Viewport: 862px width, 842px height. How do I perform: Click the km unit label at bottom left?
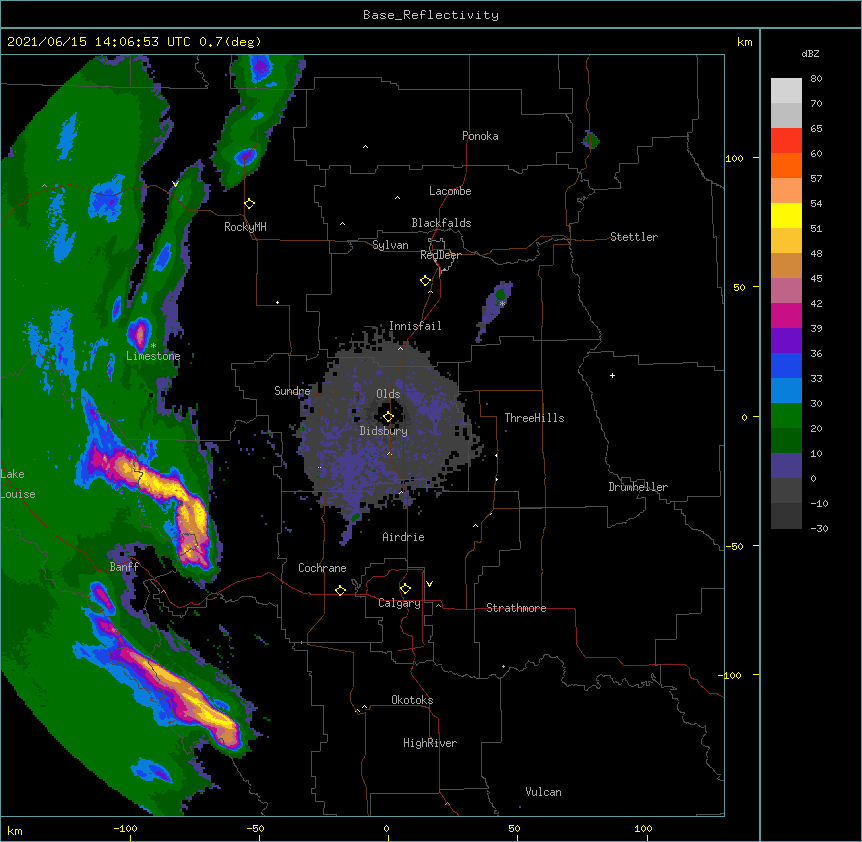(15, 830)
